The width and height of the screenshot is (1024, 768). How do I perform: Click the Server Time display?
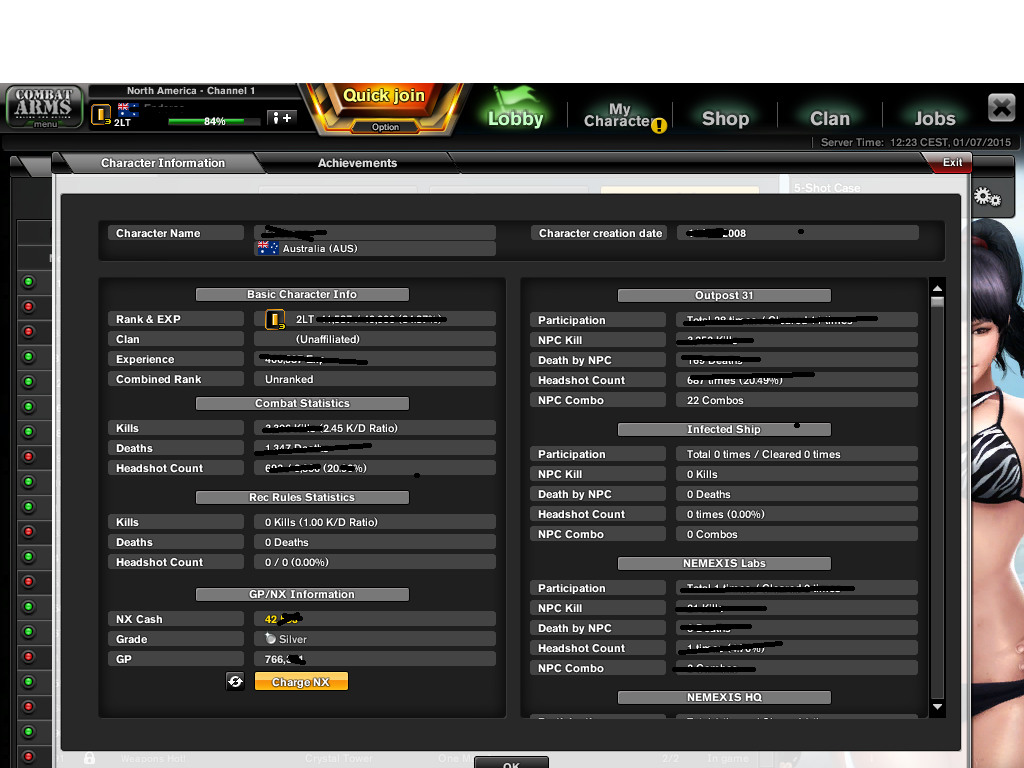pyautogui.click(x=916, y=142)
